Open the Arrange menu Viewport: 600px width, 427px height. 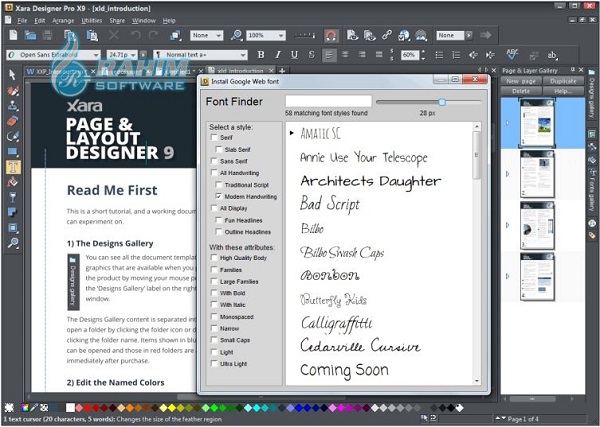click(63, 21)
